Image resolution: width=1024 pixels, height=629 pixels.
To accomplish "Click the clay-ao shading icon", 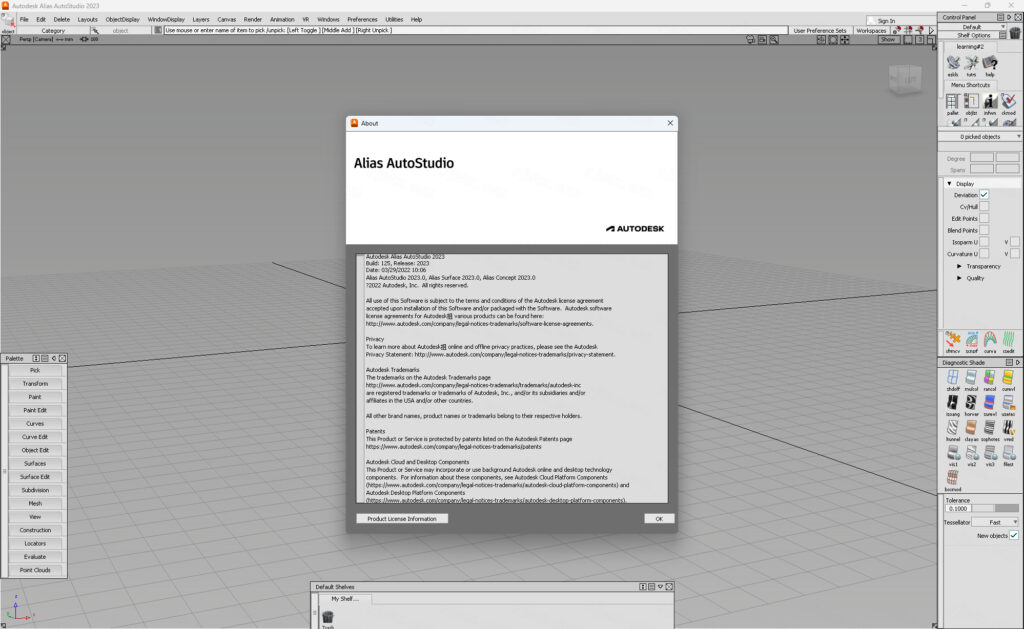I will [x=971, y=428].
